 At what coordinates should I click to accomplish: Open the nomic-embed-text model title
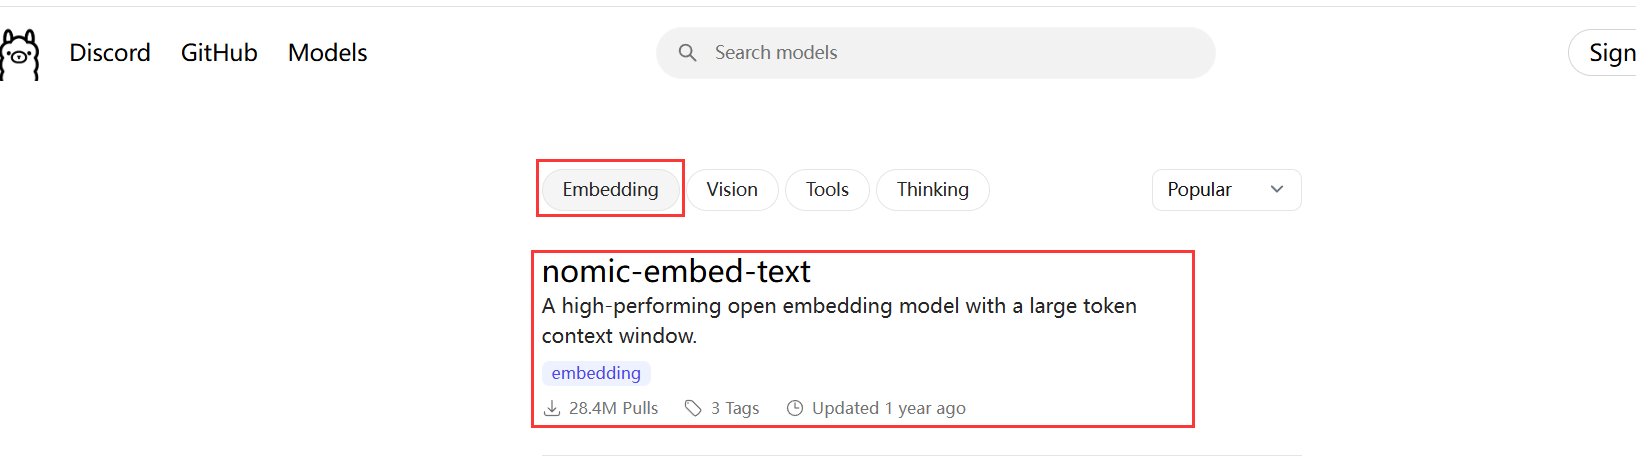[676, 271]
